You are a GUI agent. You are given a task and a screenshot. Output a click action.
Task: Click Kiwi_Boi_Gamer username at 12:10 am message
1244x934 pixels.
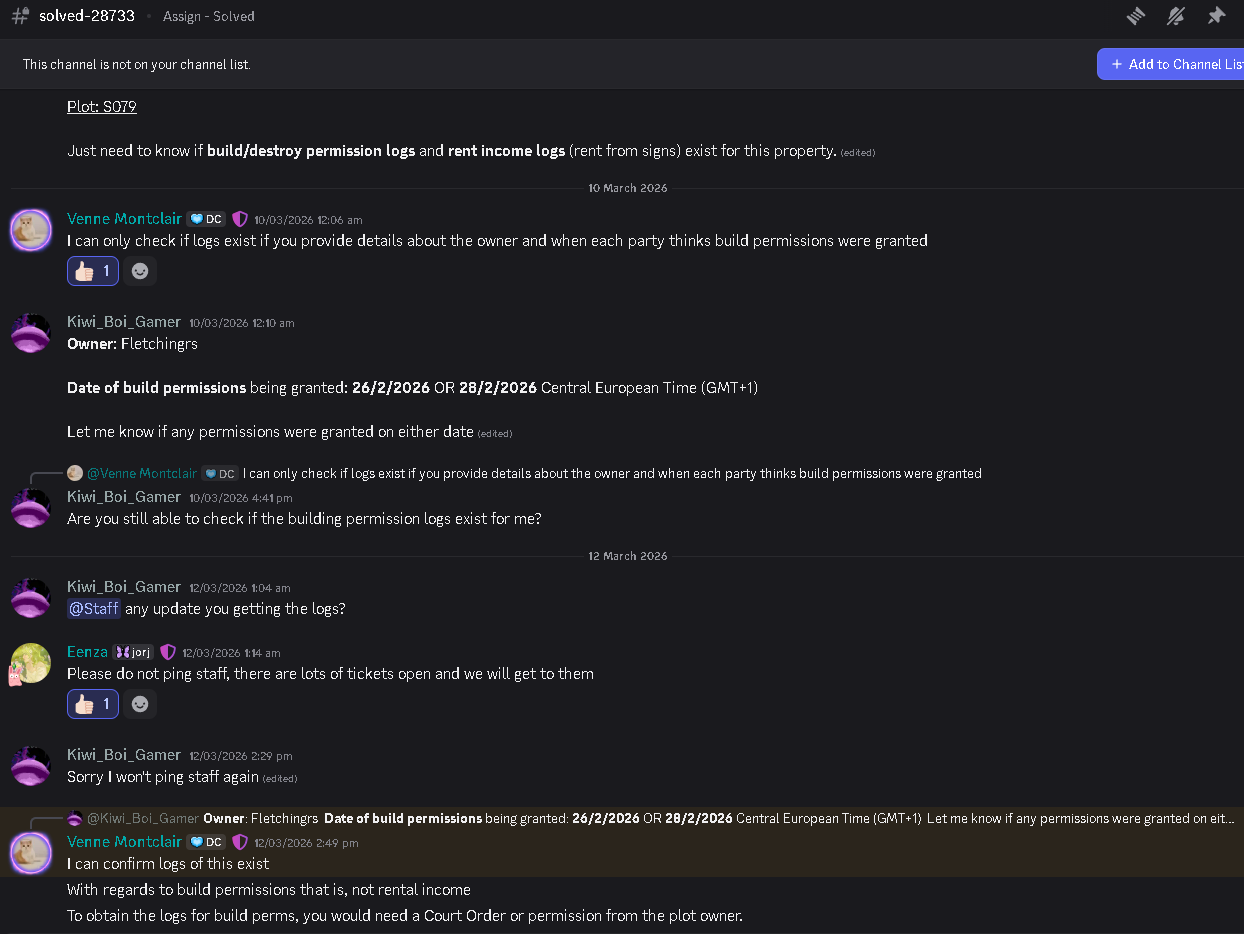pos(124,322)
